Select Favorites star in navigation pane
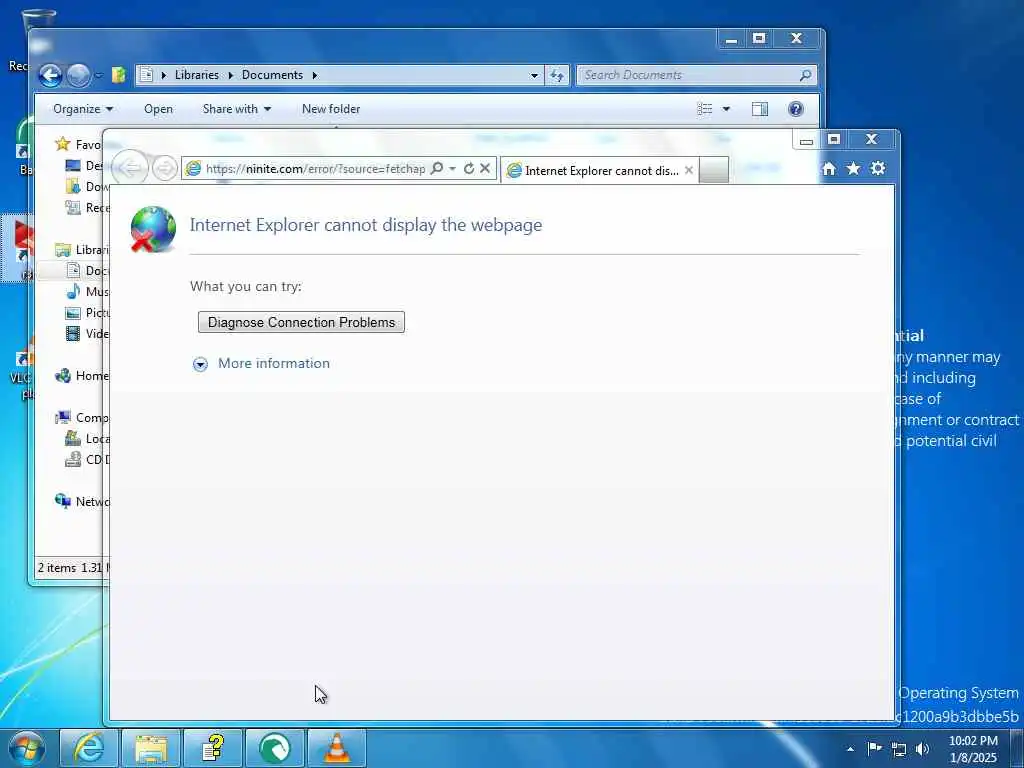Viewport: 1024px width, 768px height. click(x=63, y=144)
